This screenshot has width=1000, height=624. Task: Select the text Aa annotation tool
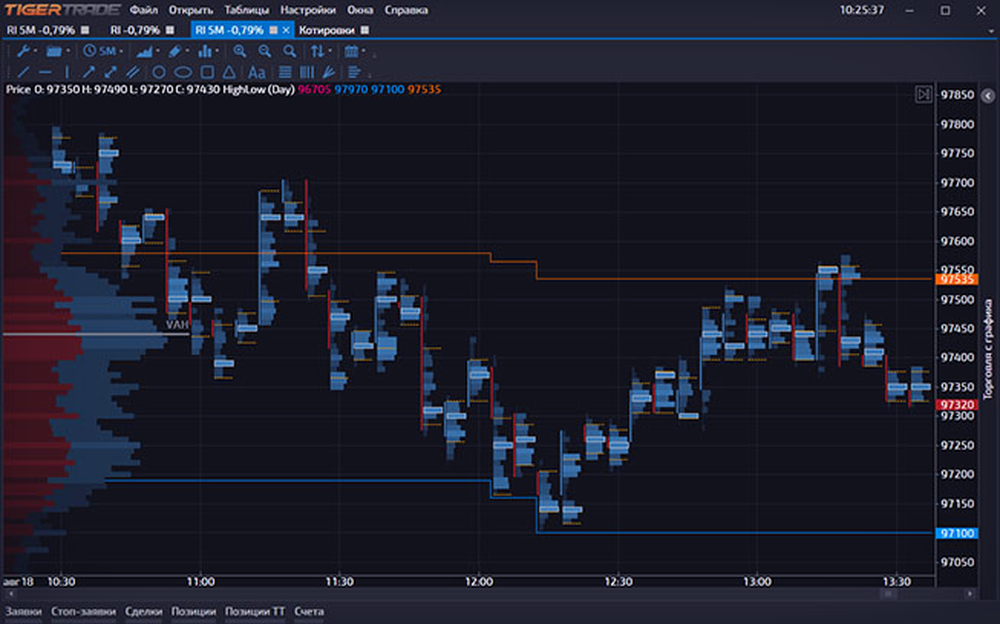click(x=257, y=72)
